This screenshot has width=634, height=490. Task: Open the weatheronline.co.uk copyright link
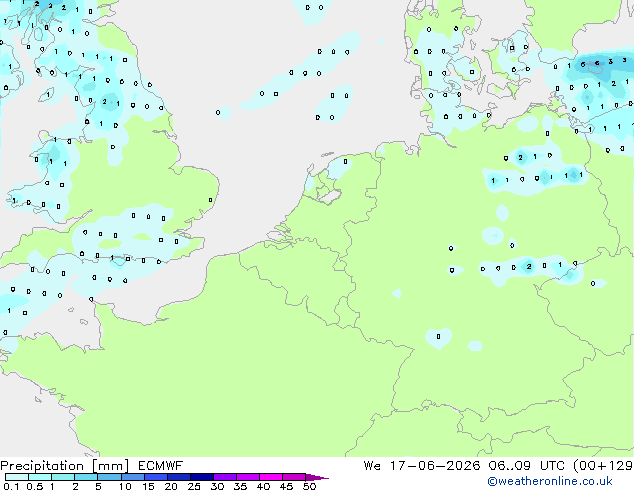[550, 481]
